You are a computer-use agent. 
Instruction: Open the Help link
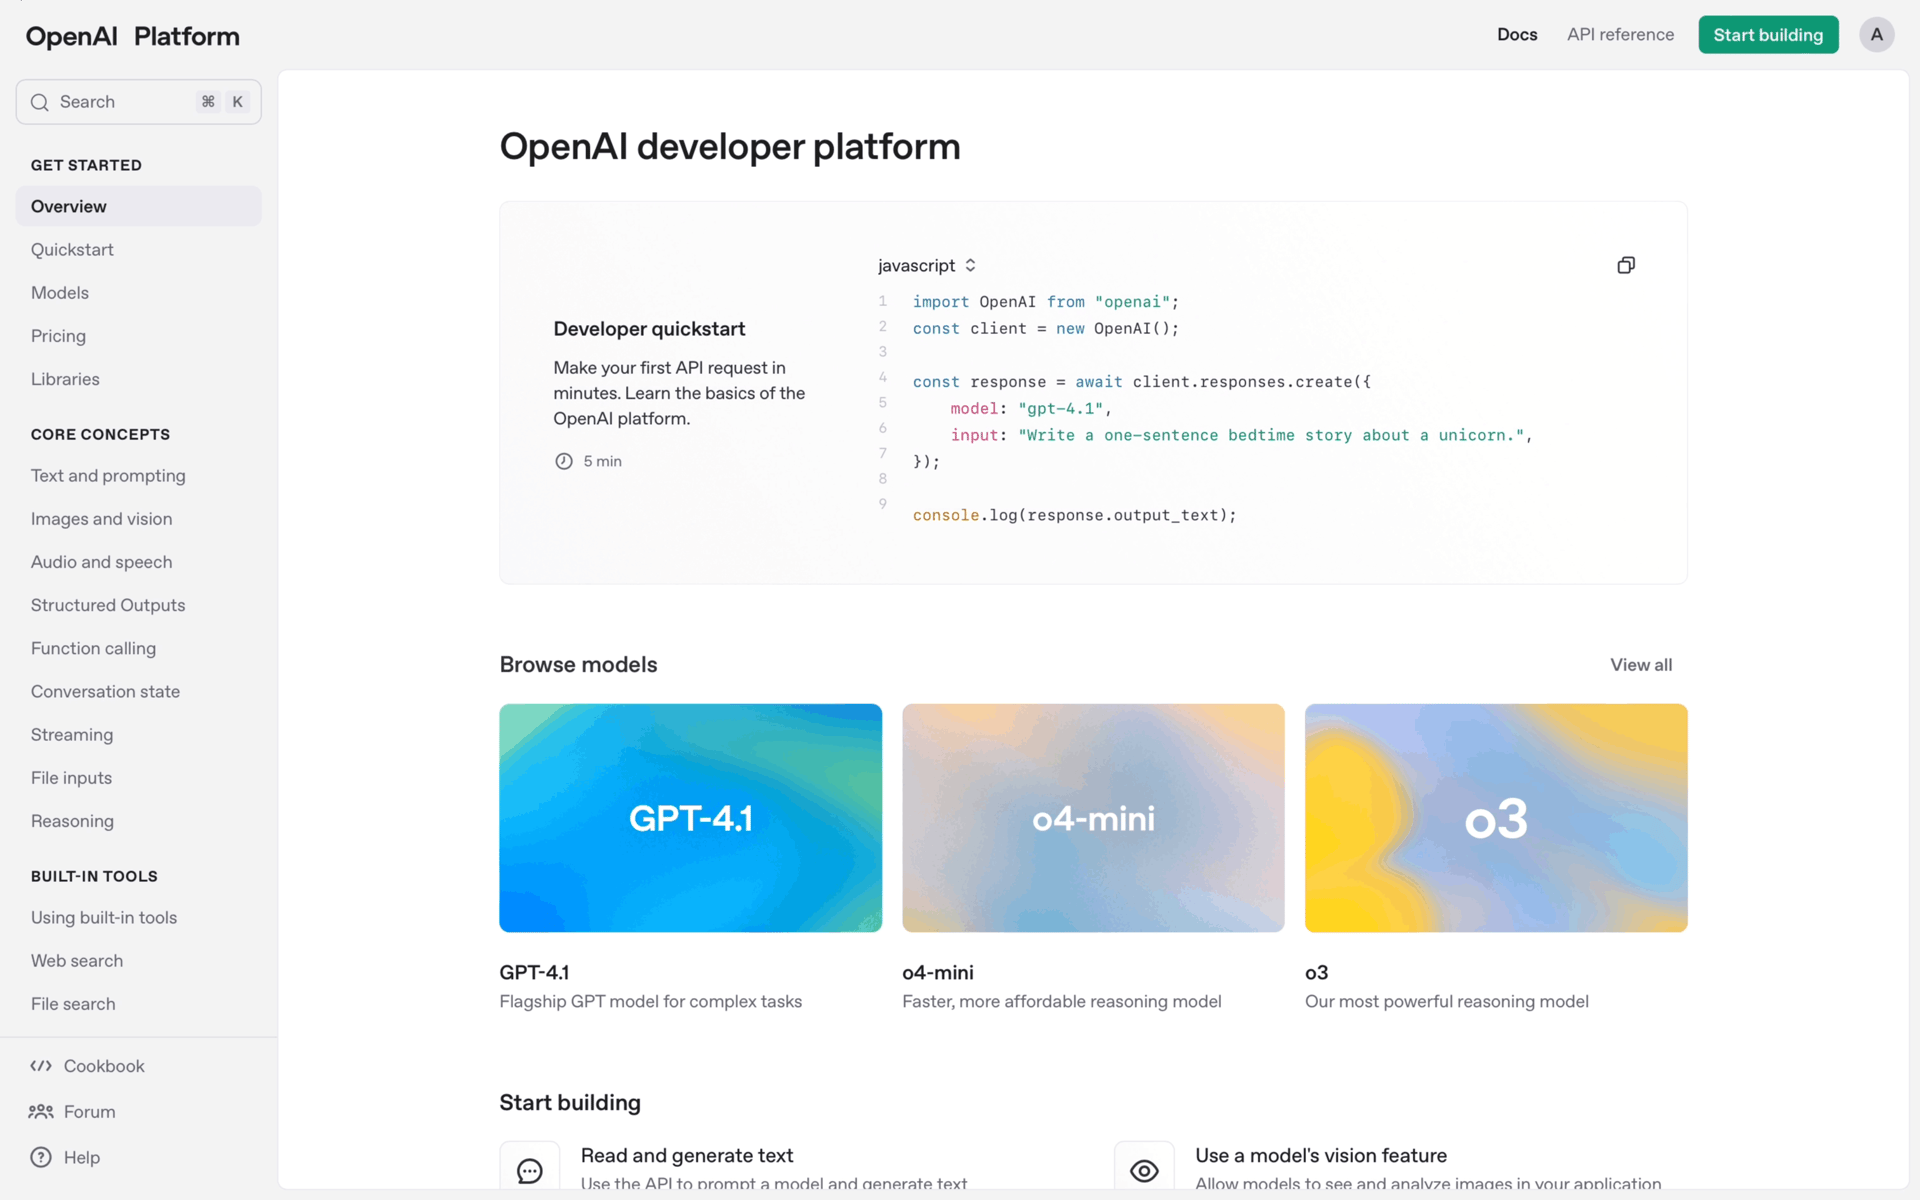point(82,1157)
